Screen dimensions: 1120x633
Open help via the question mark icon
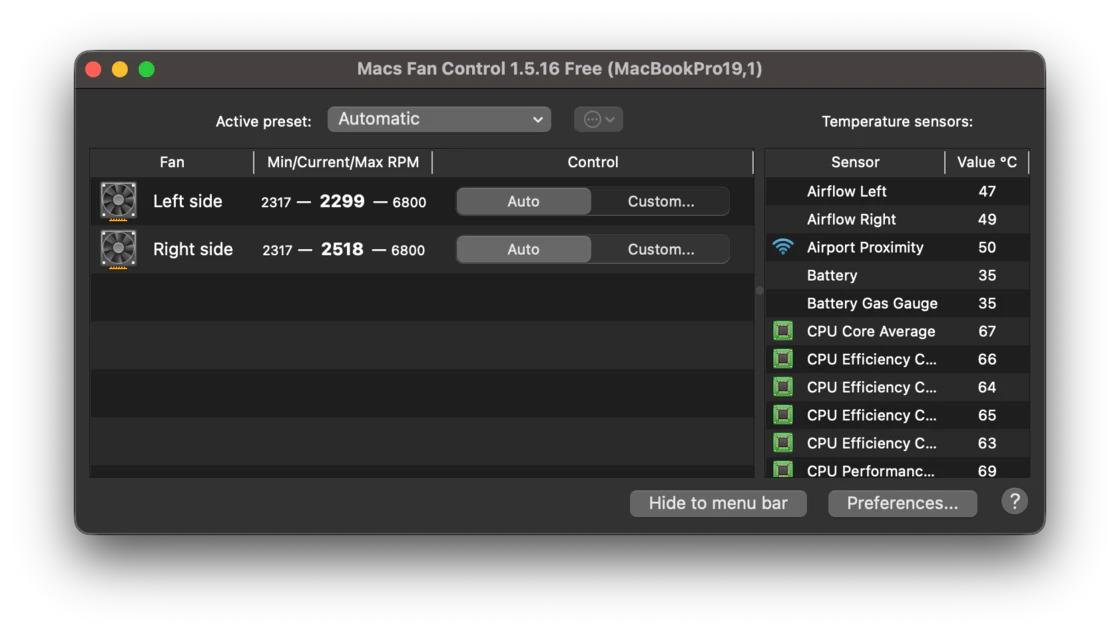pos(1015,502)
